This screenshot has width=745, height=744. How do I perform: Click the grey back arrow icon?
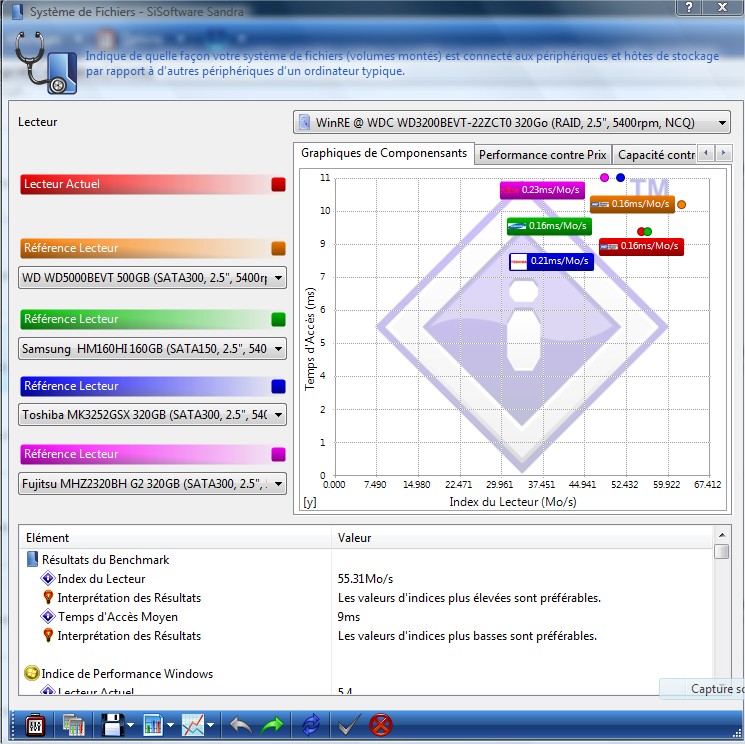click(x=240, y=725)
